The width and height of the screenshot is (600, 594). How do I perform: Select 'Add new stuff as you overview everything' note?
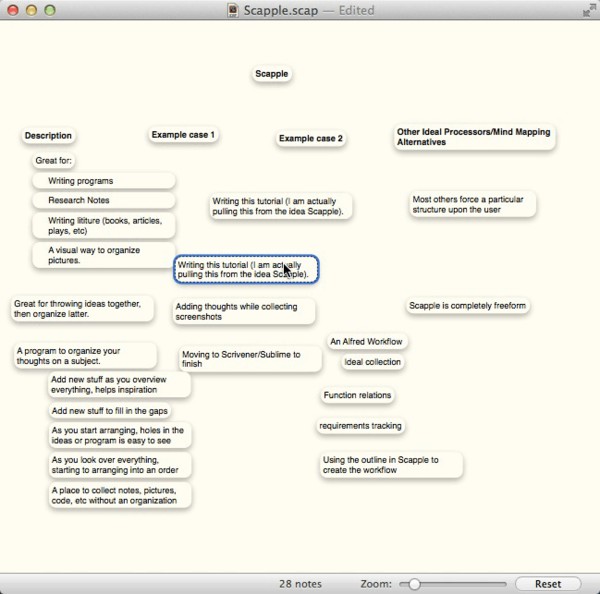click(119, 385)
